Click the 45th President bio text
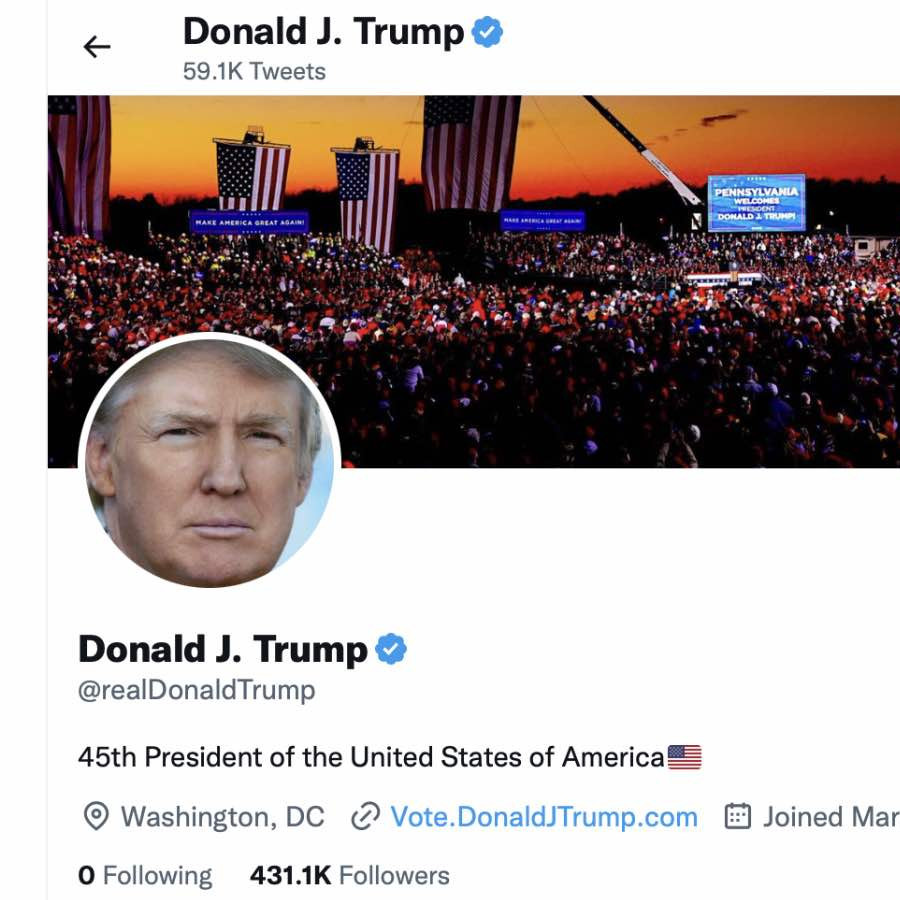This screenshot has width=900, height=900. coord(371,757)
